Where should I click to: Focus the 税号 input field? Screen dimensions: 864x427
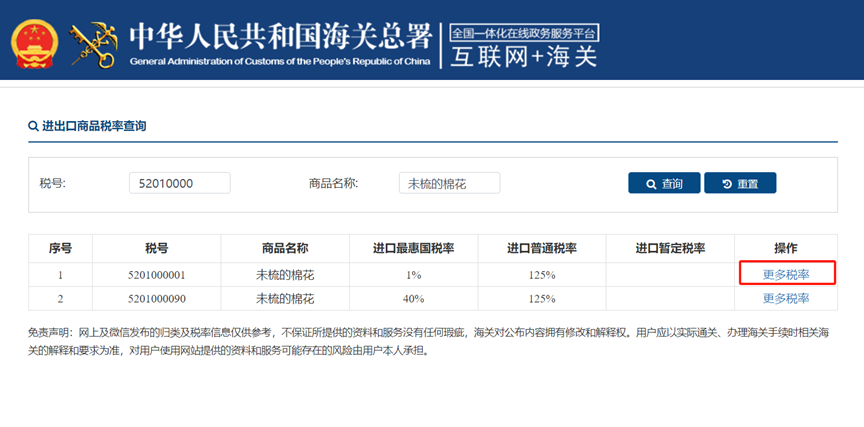click(x=179, y=183)
